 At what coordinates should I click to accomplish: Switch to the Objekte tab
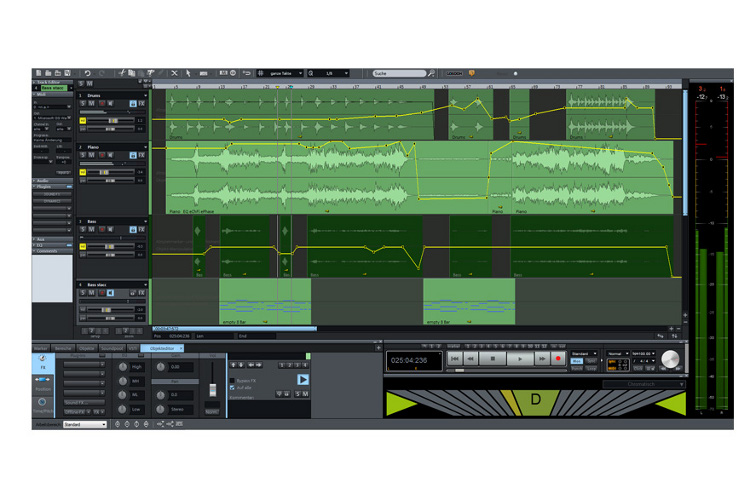tap(87, 349)
